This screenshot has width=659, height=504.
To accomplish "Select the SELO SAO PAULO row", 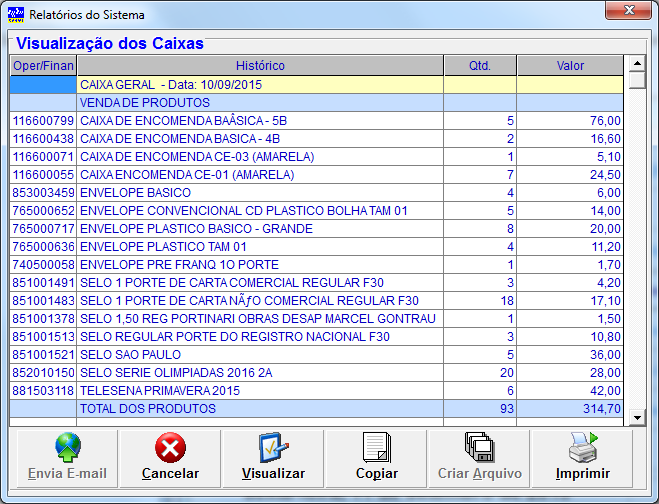I will coord(317,355).
